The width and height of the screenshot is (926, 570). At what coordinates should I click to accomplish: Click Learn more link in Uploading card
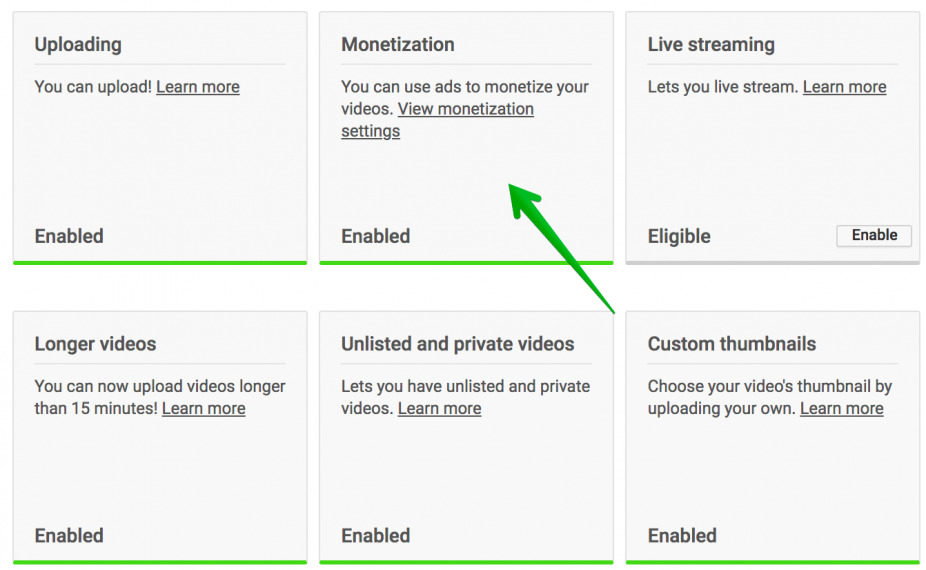point(197,87)
